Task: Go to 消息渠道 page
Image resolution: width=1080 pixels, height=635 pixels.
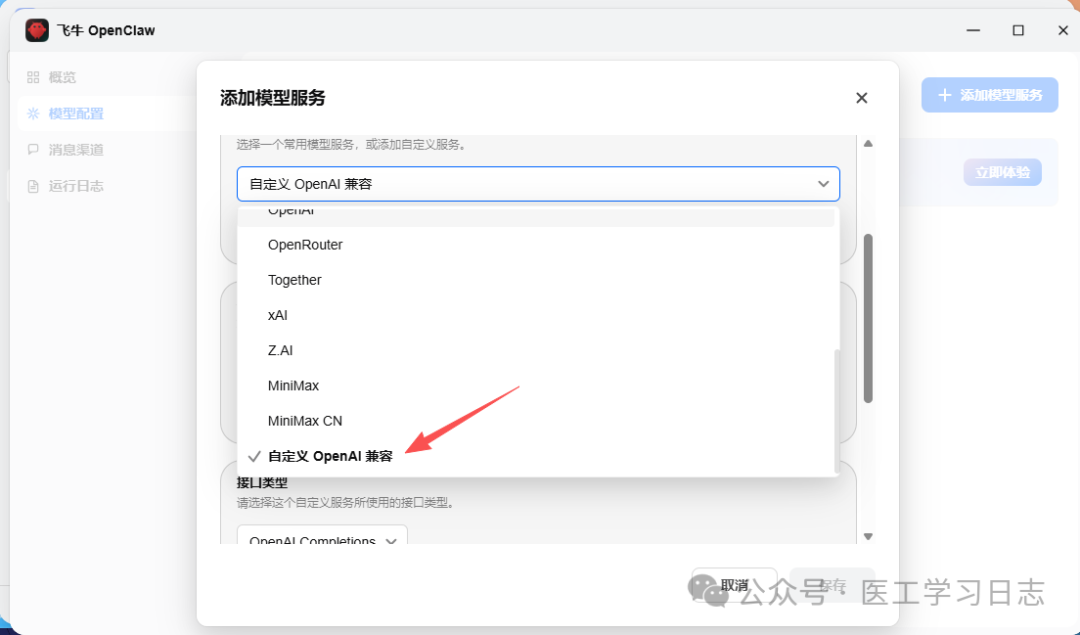Action: pyautogui.click(x=76, y=149)
